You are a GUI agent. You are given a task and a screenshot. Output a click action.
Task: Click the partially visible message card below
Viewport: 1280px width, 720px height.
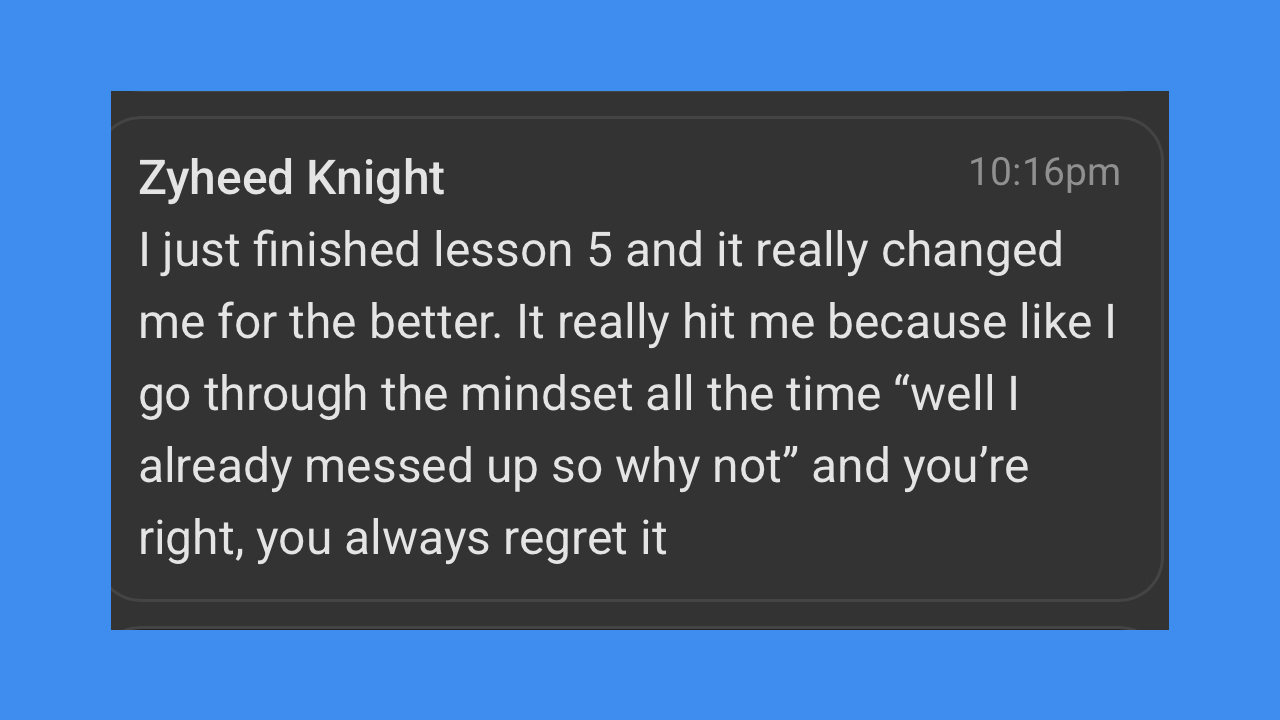637,628
